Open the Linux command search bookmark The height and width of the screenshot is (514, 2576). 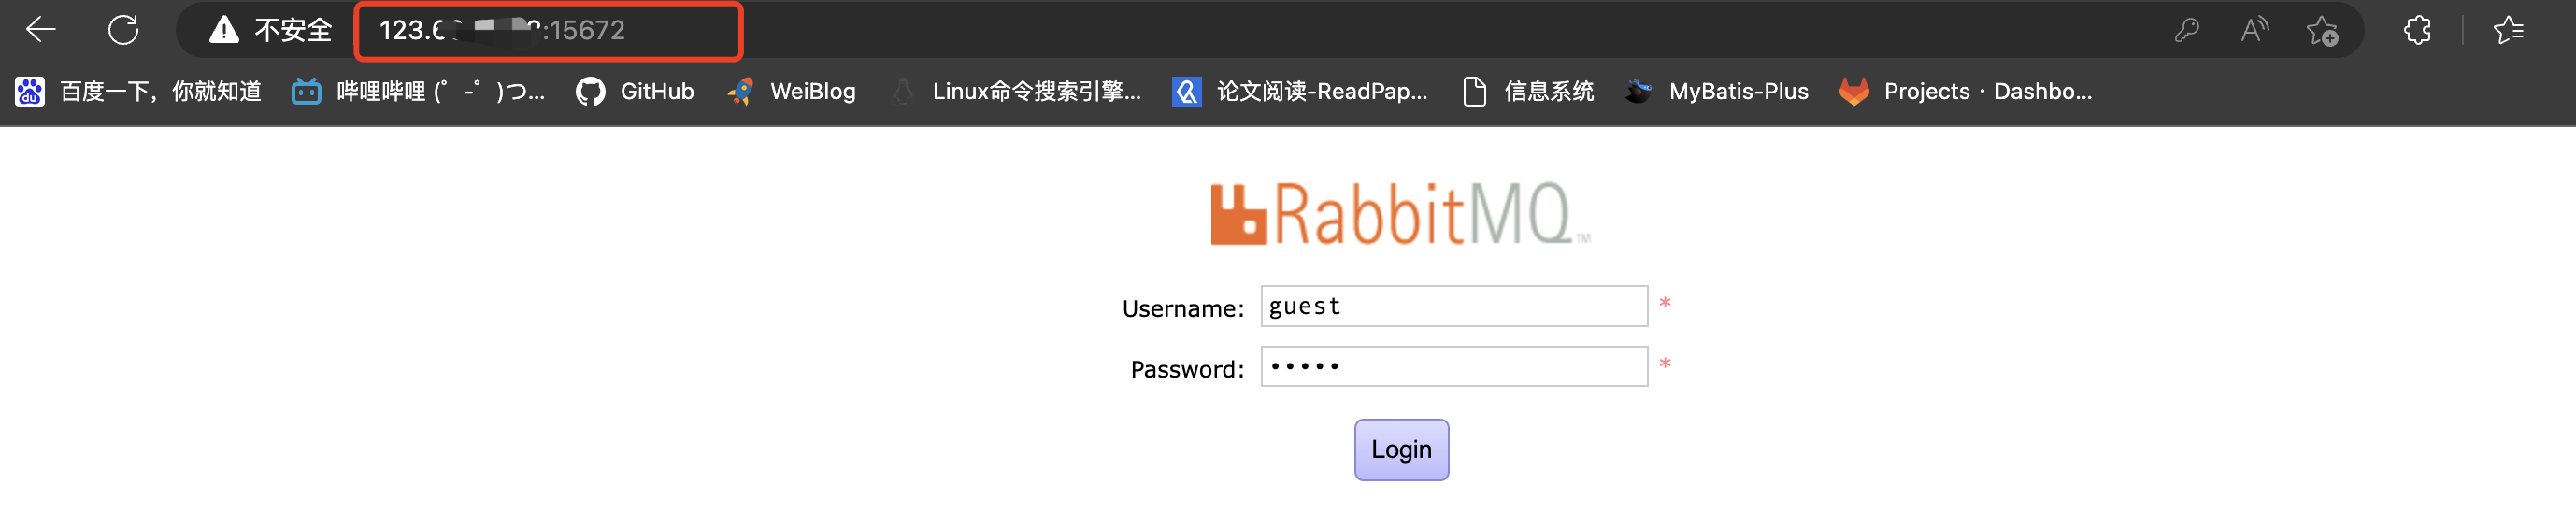[x=1016, y=92]
